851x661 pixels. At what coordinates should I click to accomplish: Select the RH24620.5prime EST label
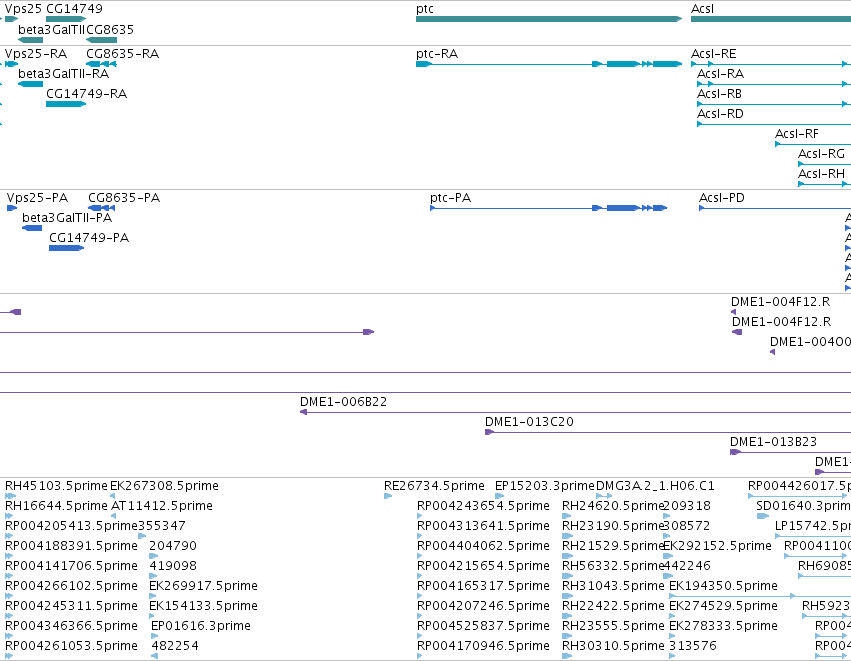click(x=613, y=506)
